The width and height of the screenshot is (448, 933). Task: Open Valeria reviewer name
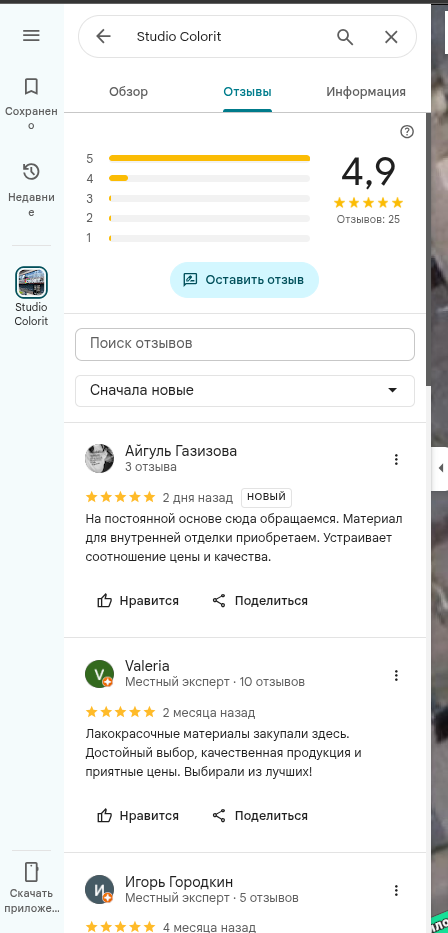click(x=147, y=666)
